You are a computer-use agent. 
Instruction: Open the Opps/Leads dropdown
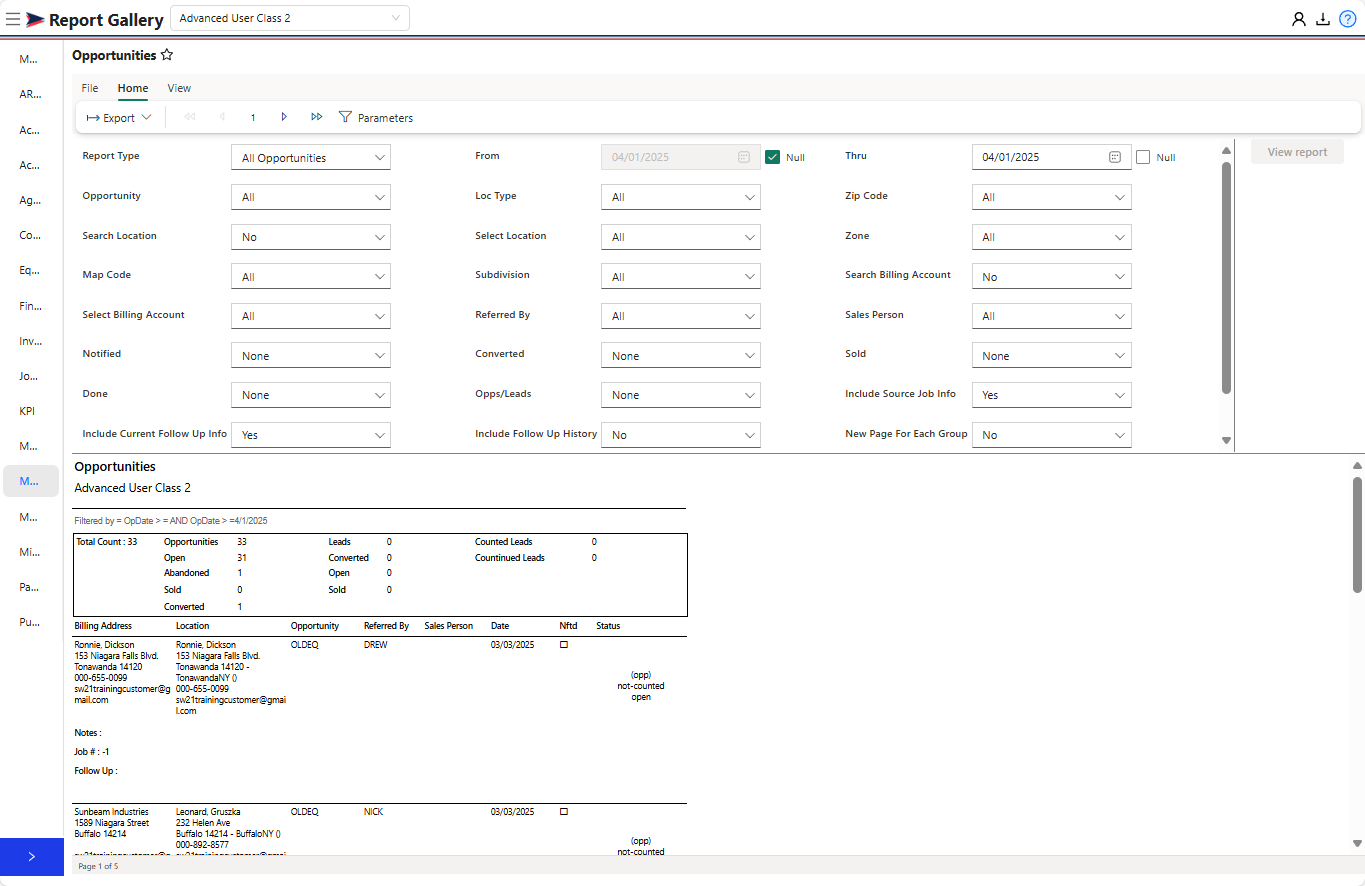click(681, 395)
